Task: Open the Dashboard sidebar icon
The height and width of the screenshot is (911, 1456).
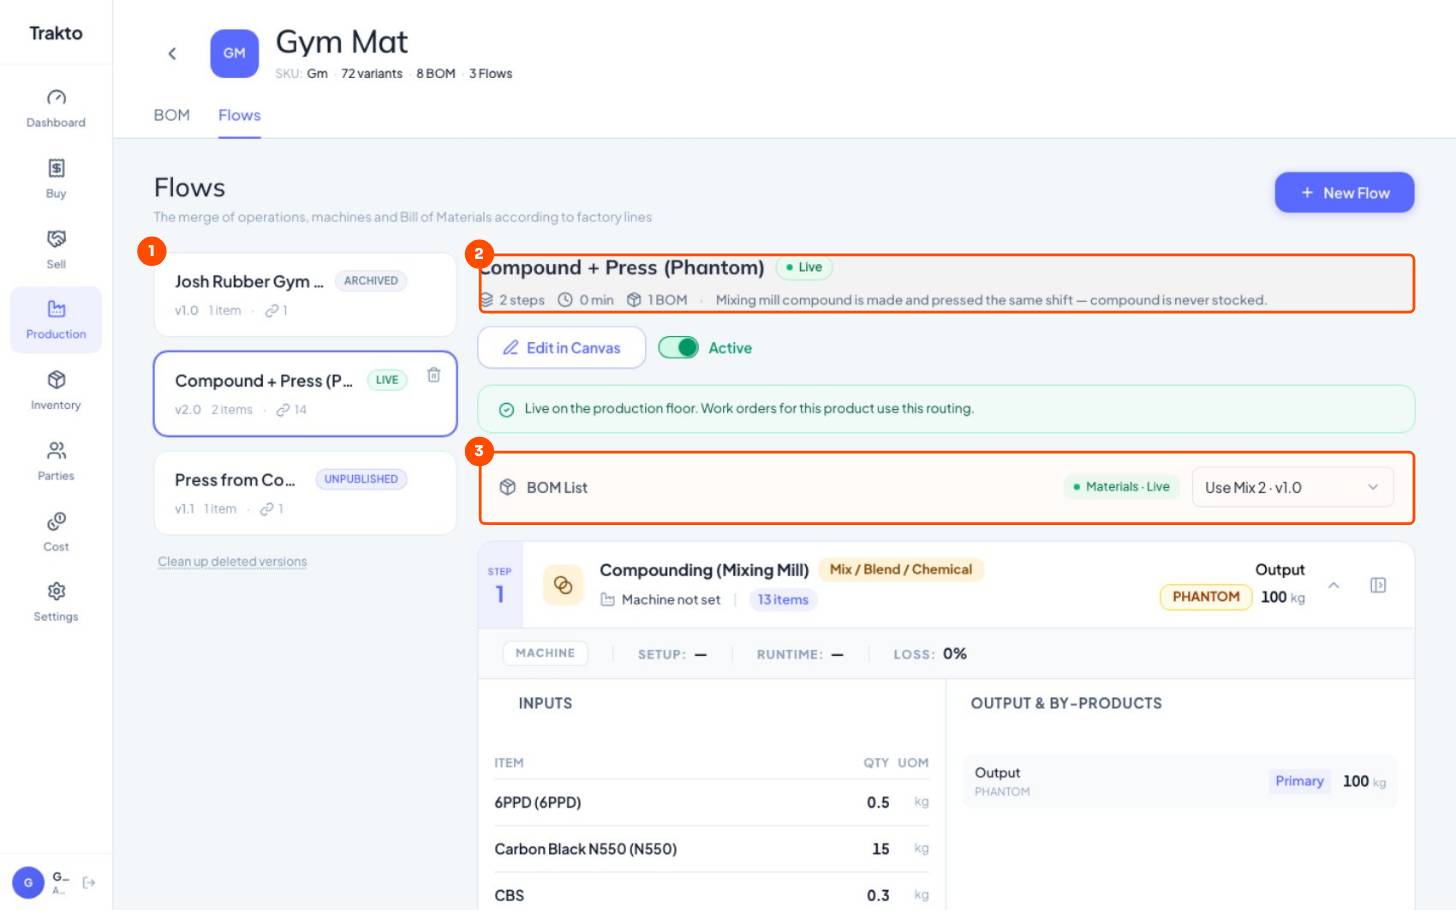Action: 56,97
